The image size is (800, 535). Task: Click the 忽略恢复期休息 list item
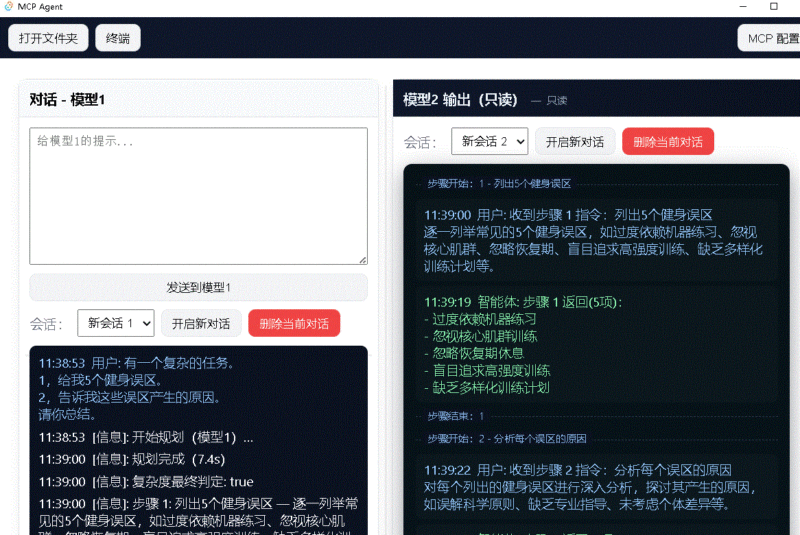tap(474, 353)
